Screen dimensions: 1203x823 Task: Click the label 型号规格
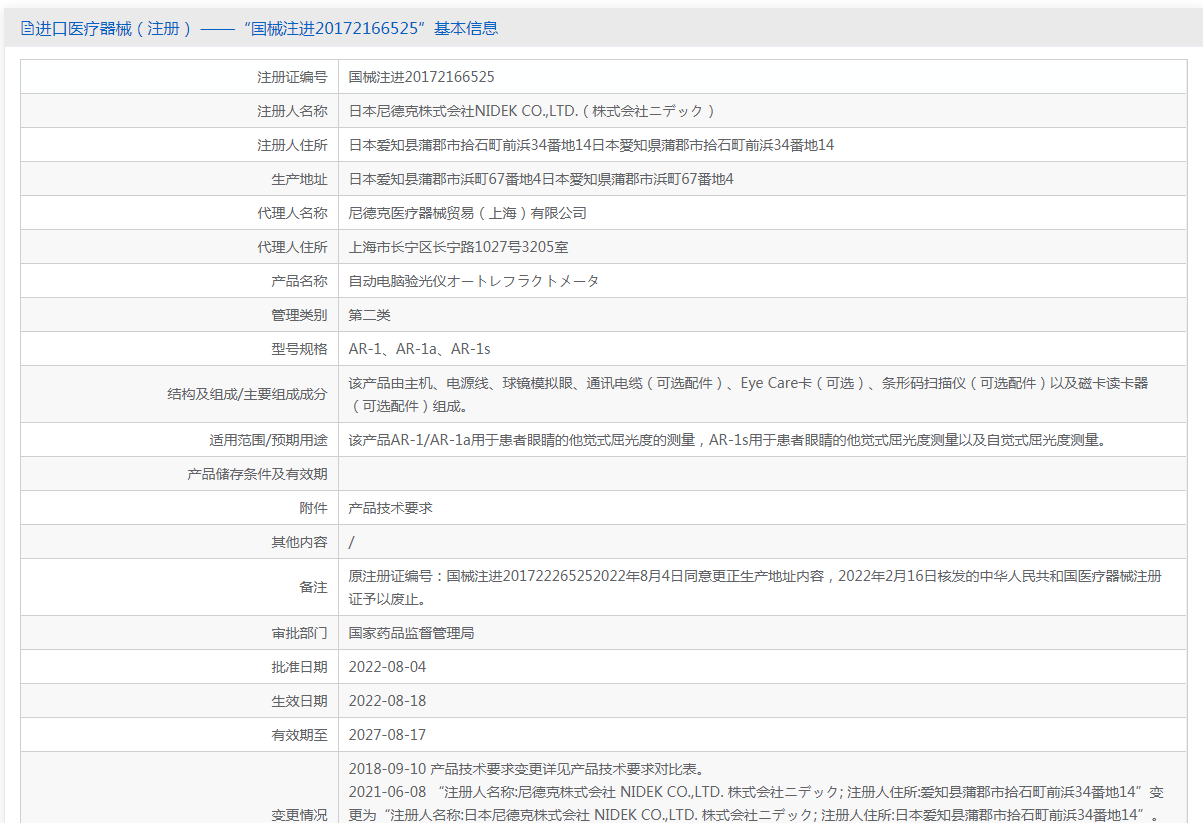299,349
